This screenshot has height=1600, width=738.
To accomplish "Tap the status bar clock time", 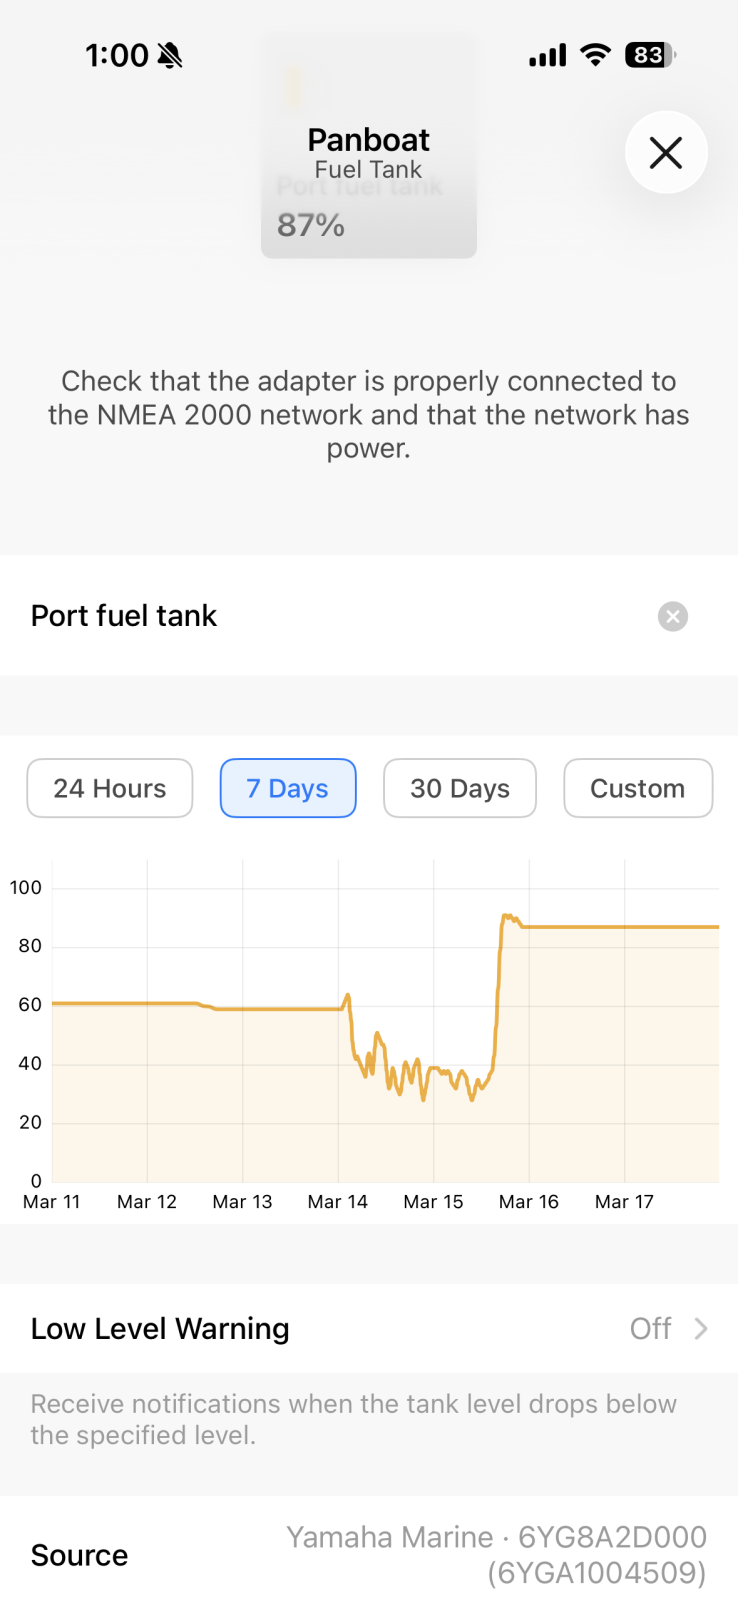I will pos(116,56).
